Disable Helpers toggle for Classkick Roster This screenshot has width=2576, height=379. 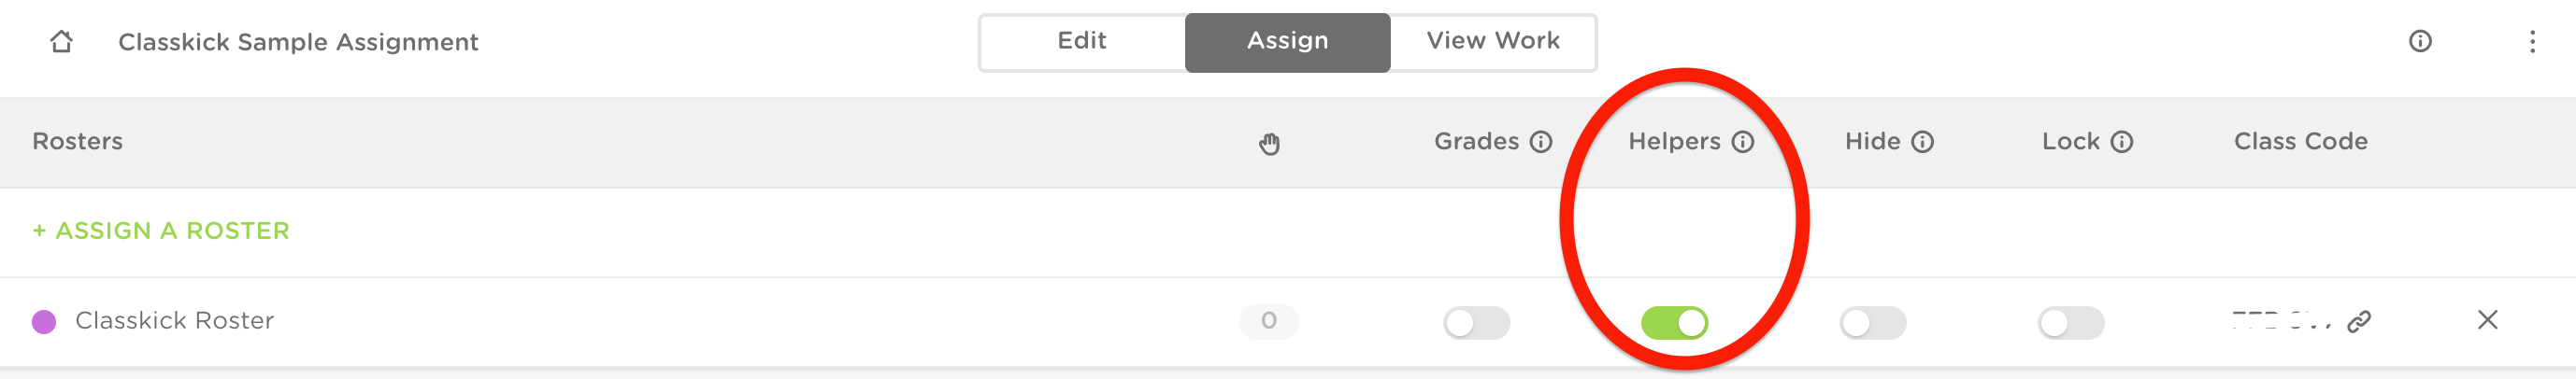point(1674,322)
